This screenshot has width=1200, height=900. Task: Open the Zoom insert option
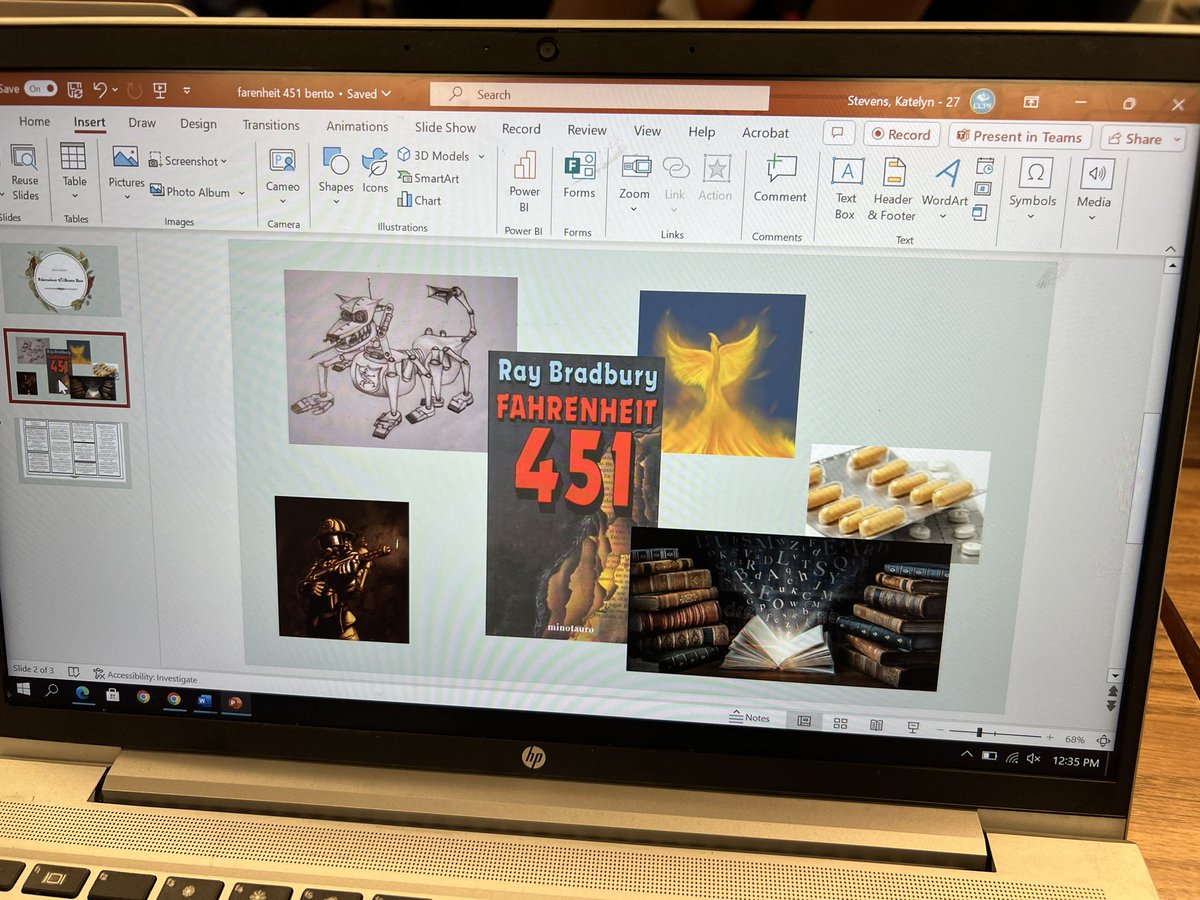pyautogui.click(x=634, y=181)
